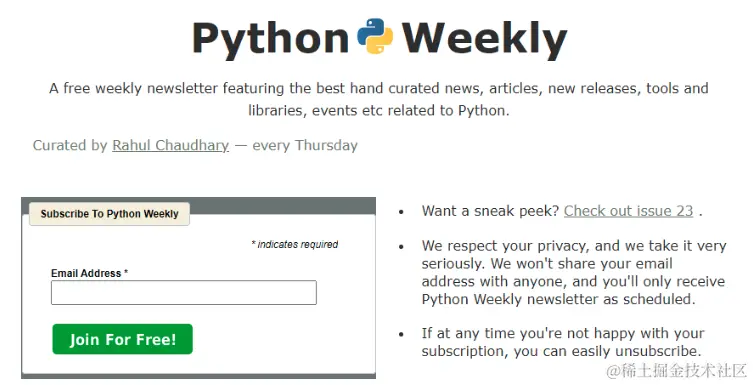
Task: Click the green 'Join For Free!' button
Action: [x=122, y=339]
